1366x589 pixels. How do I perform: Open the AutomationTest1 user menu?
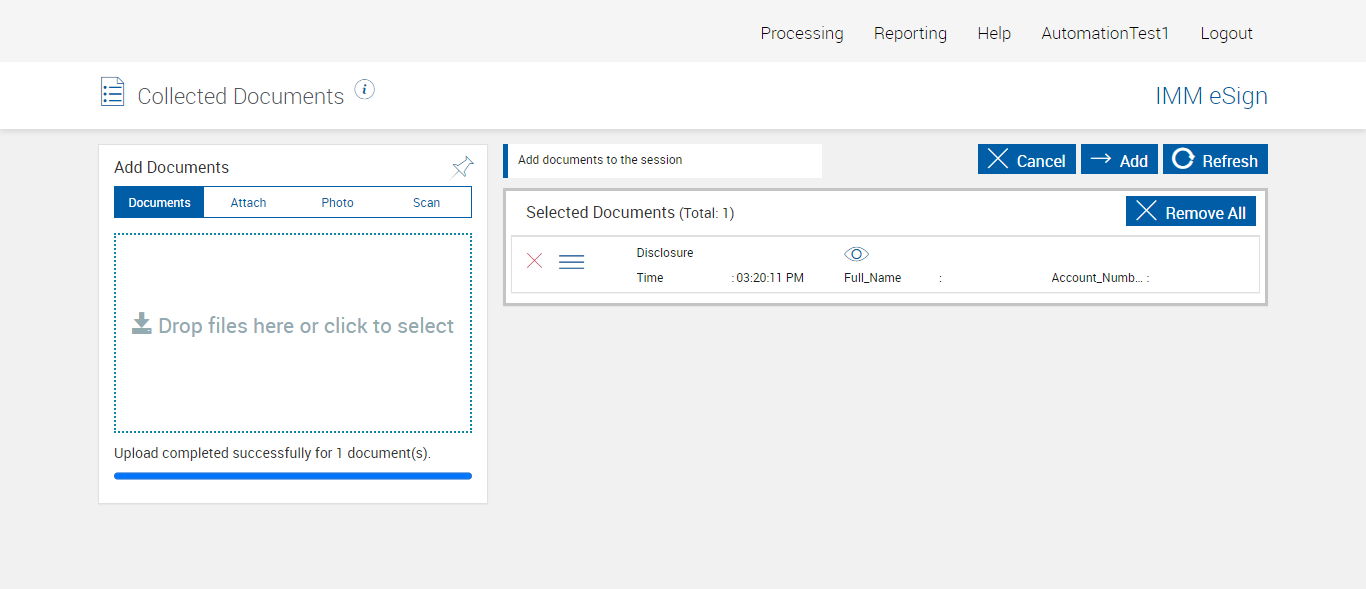(x=1105, y=33)
